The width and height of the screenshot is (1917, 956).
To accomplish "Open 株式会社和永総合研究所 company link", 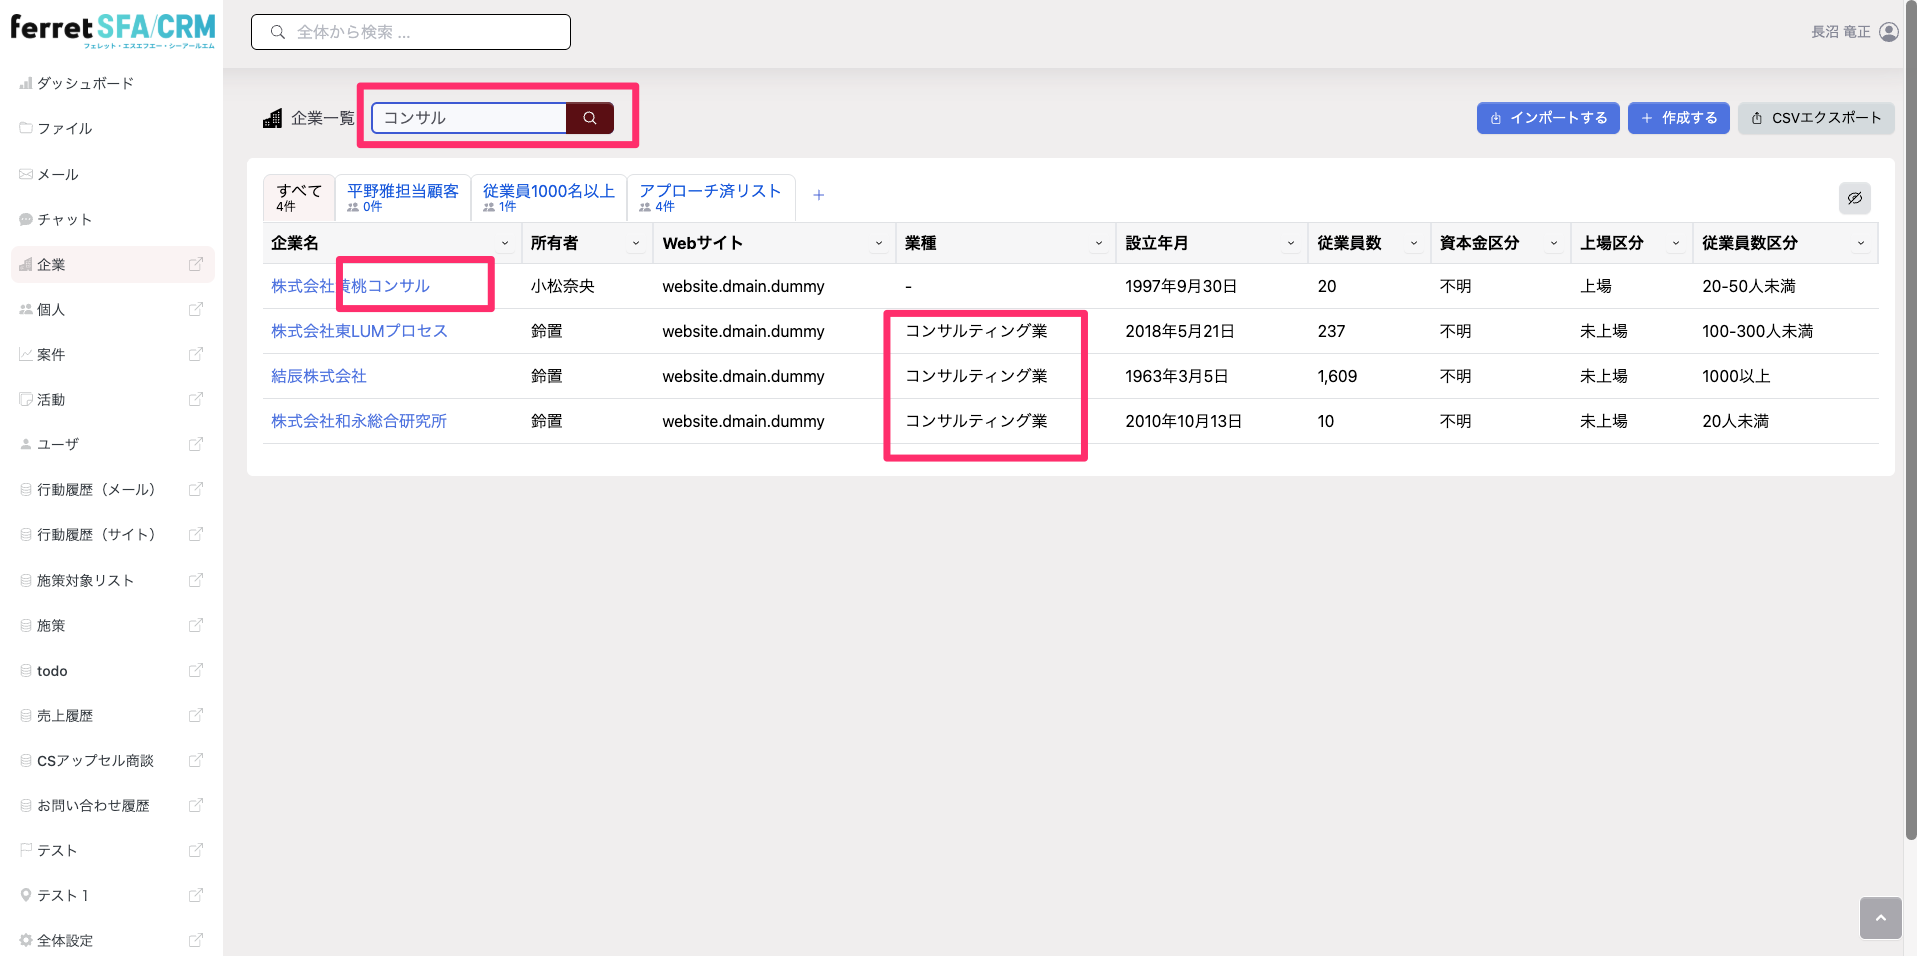I will pyautogui.click(x=359, y=421).
